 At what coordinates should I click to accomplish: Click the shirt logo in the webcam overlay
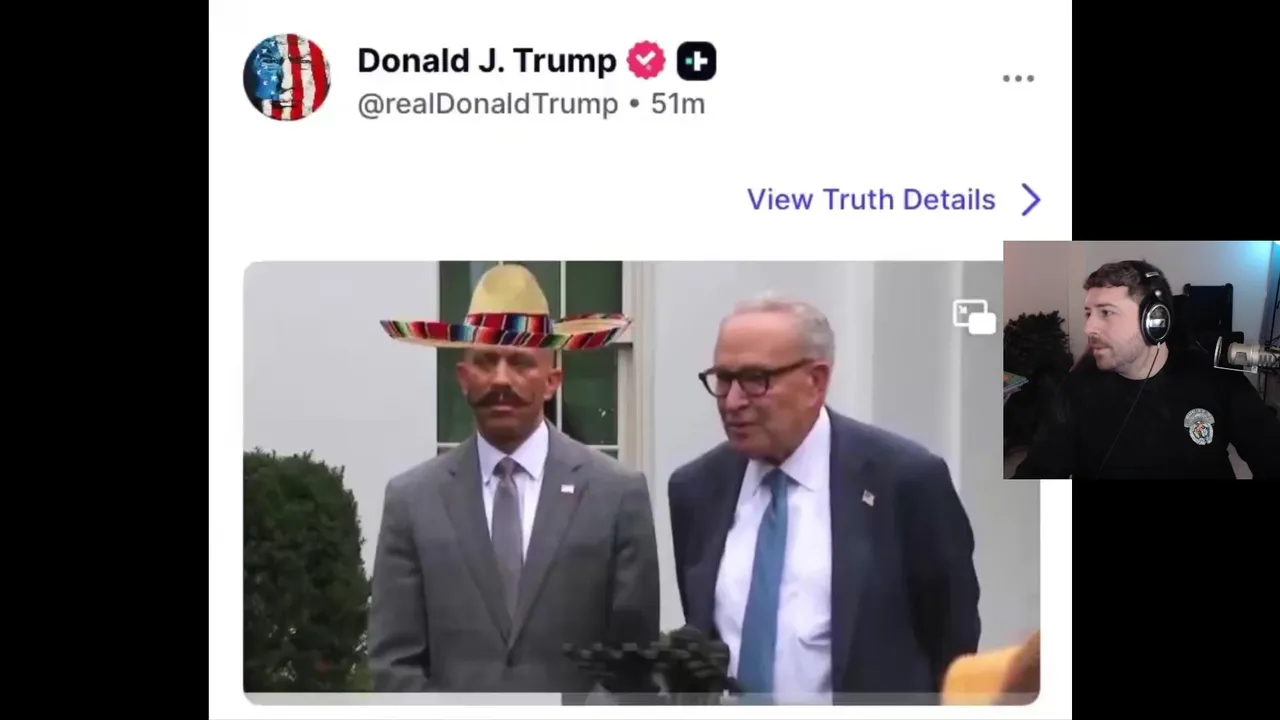pos(1199,427)
